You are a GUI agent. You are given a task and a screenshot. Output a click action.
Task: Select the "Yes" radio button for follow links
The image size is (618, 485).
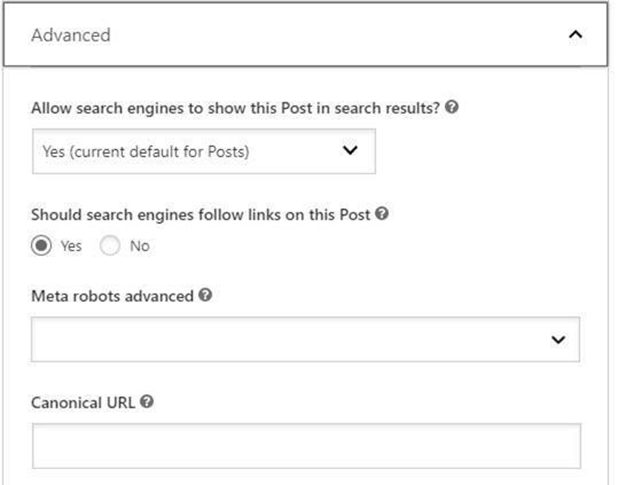(x=41, y=245)
